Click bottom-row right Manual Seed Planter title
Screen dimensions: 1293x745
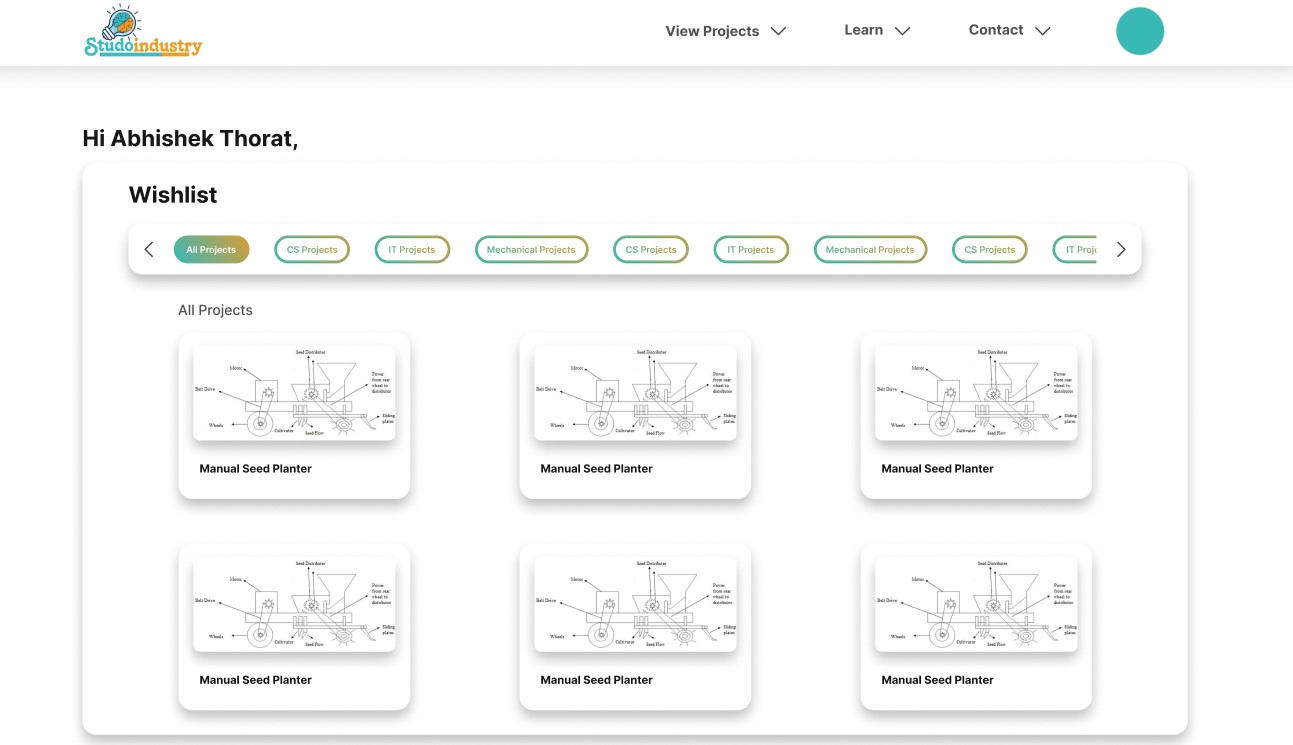pos(937,680)
